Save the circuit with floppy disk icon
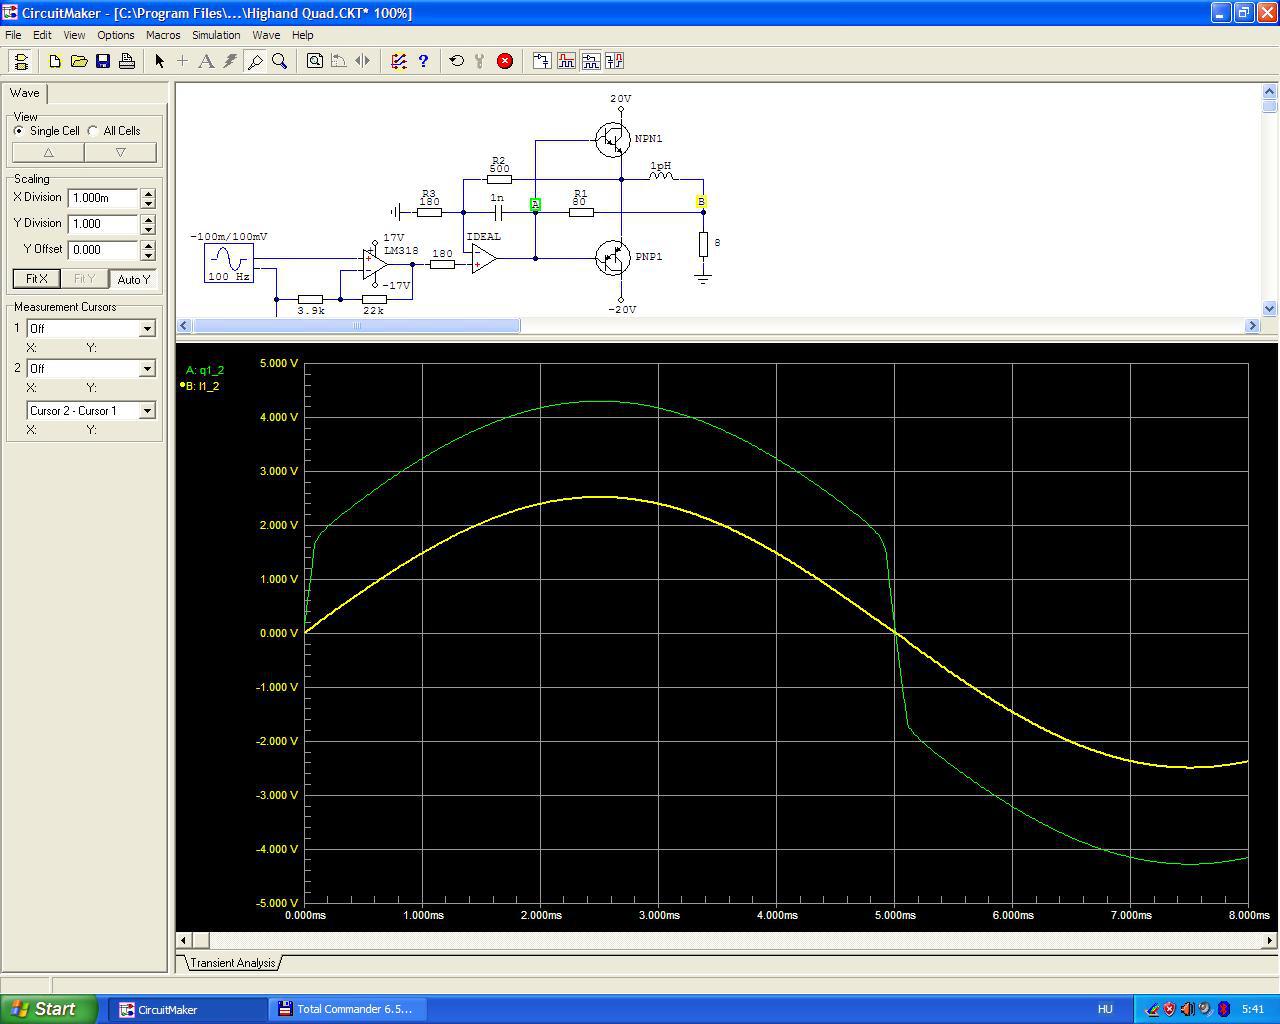This screenshot has height=1024, width=1280. tap(103, 61)
